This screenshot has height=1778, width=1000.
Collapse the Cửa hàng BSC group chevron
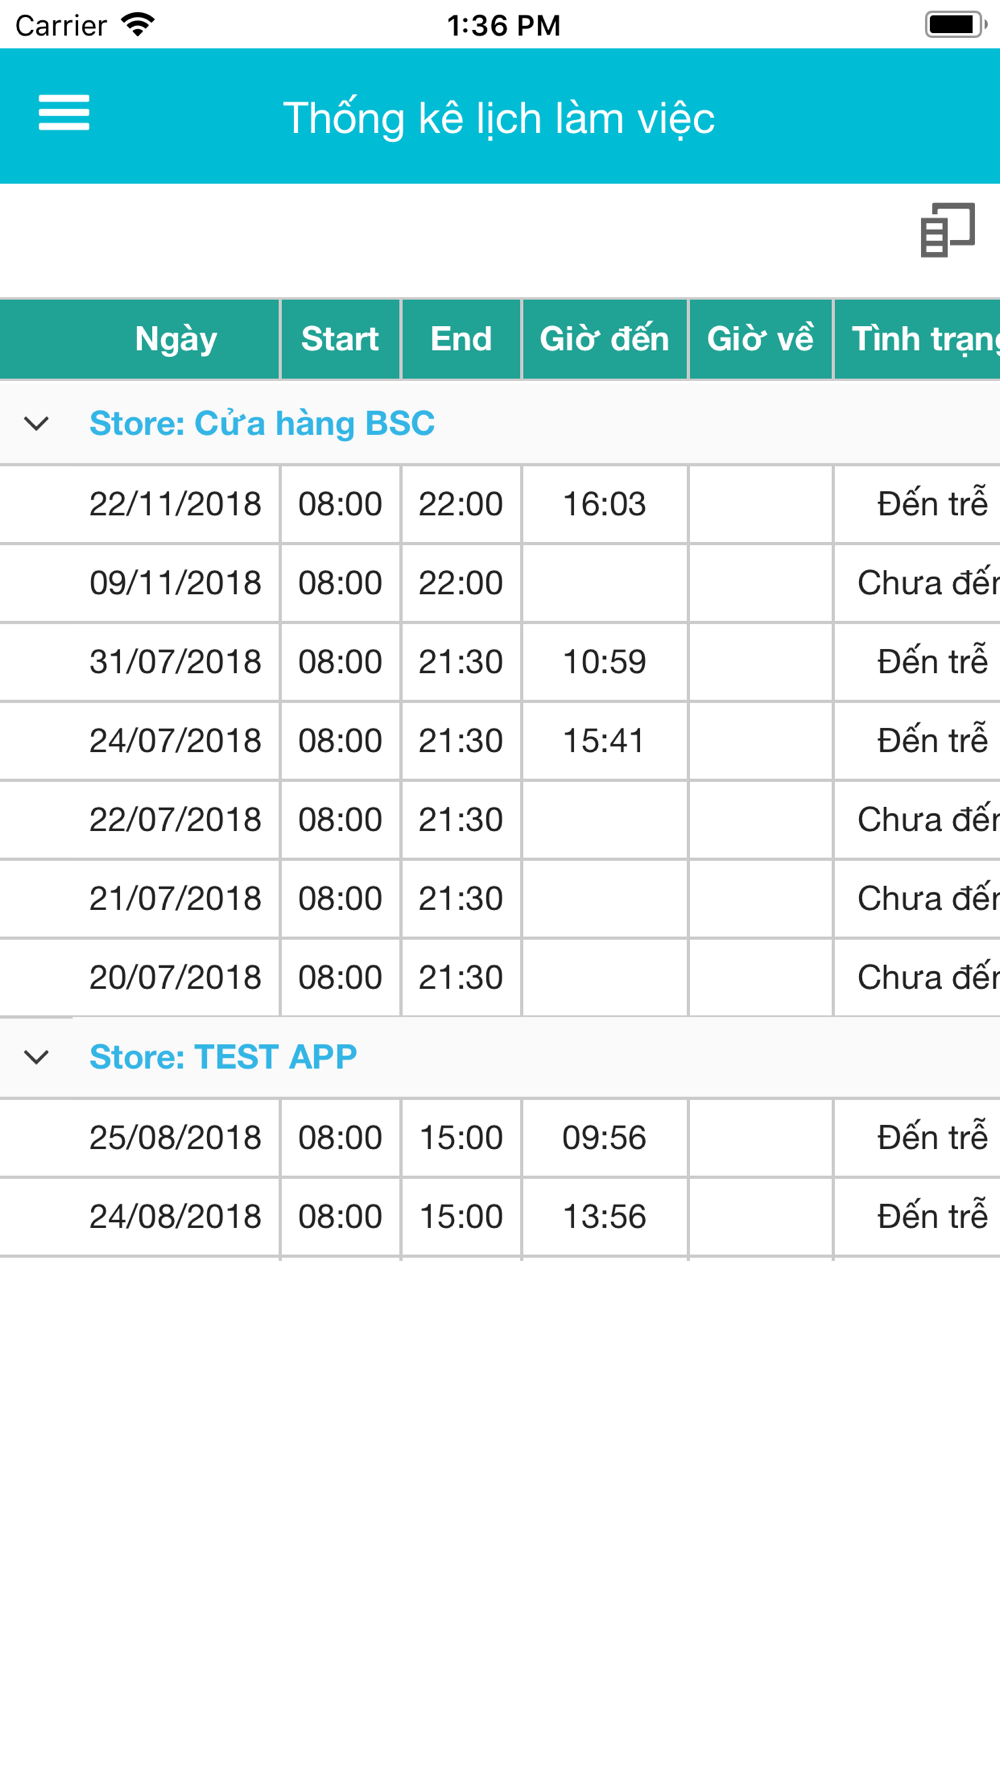[x=37, y=423]
